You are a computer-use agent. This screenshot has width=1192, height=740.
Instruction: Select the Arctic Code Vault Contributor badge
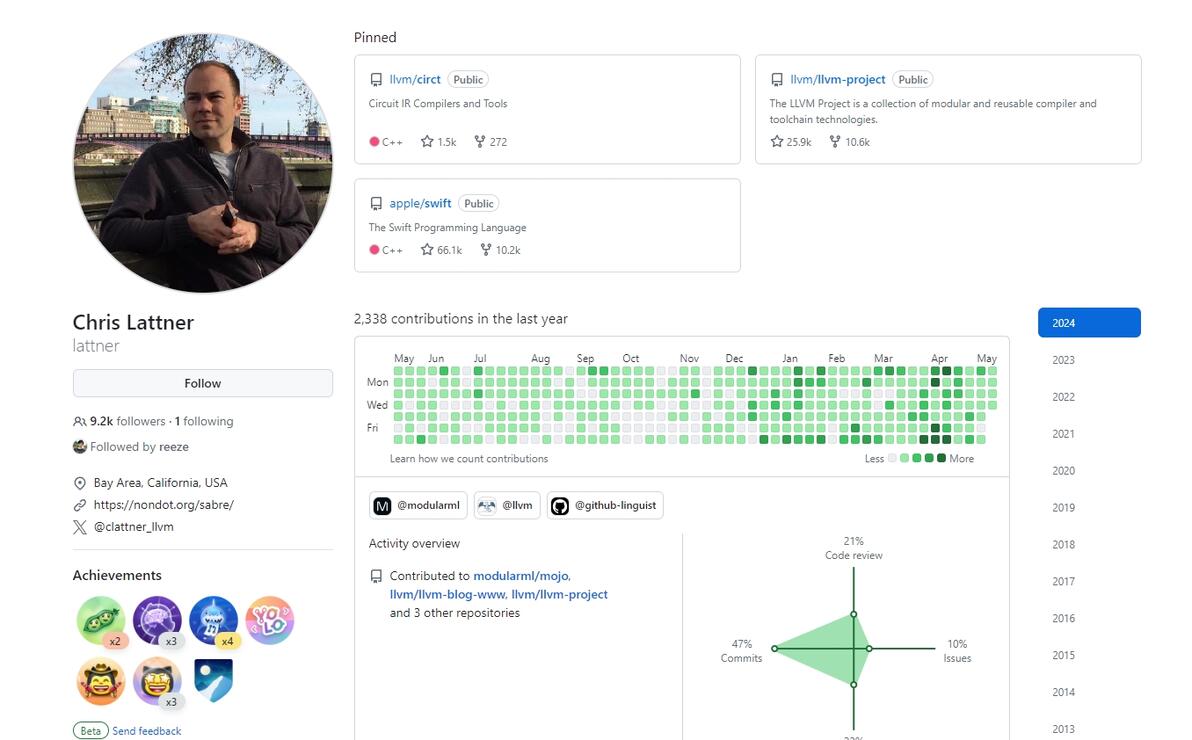pyautogui.click(x=213, y=680)
